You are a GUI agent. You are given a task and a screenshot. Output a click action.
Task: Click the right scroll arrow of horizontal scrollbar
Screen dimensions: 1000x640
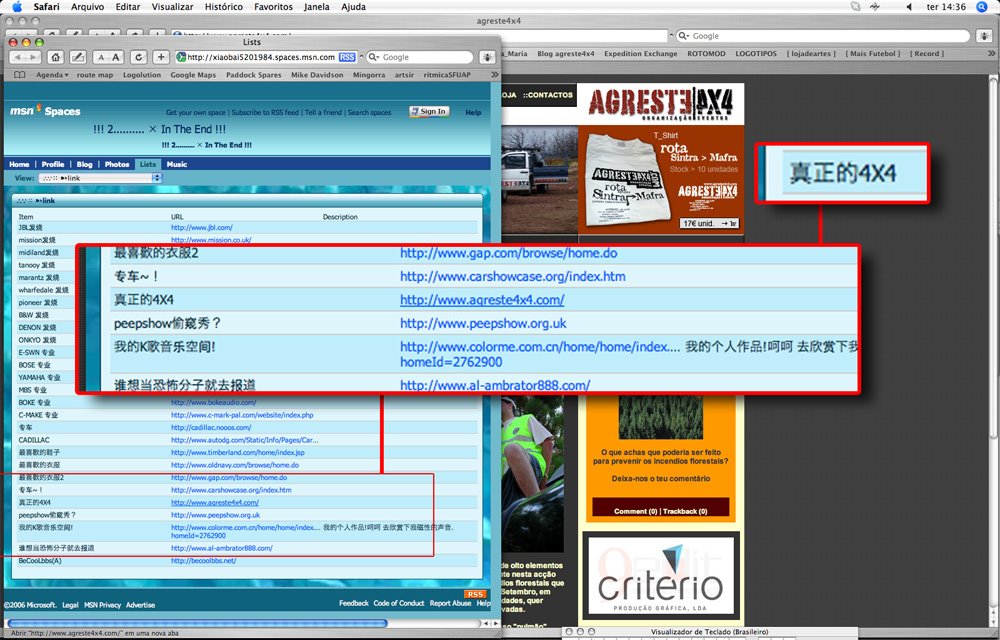pyautogui.click(x=494, y=623)
